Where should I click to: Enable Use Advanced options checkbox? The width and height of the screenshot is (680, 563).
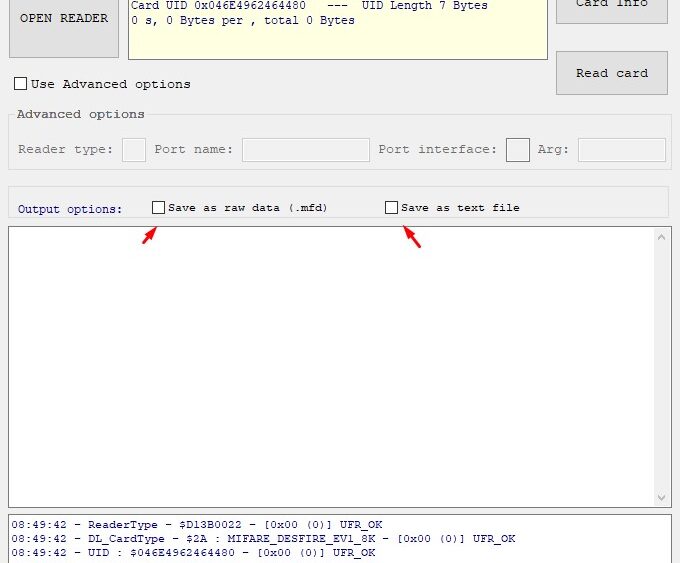click(20, 84)
